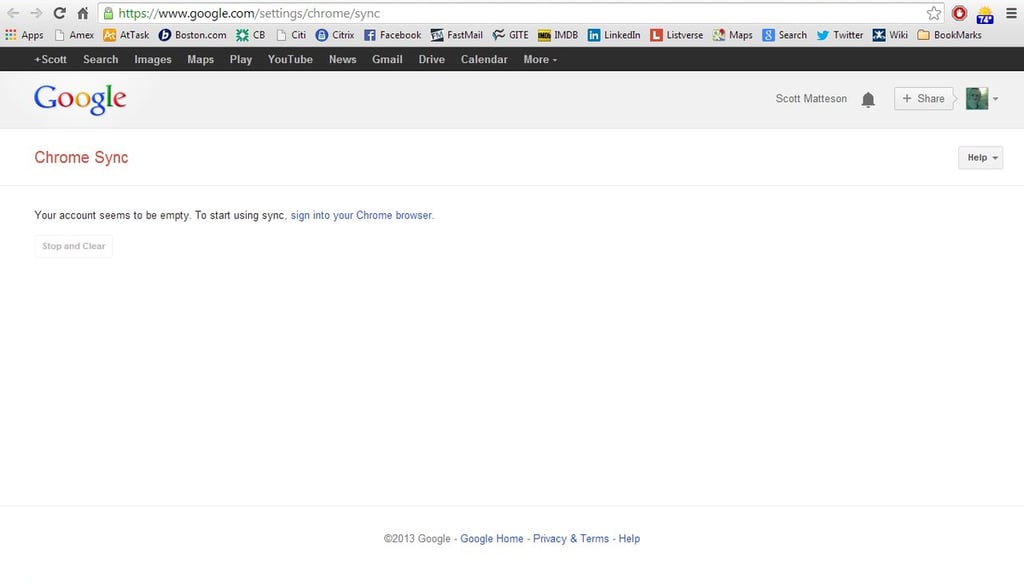This screenshot has height=583, width=1024.
Task: Reload the current page
Action: [x=59, y=13]
